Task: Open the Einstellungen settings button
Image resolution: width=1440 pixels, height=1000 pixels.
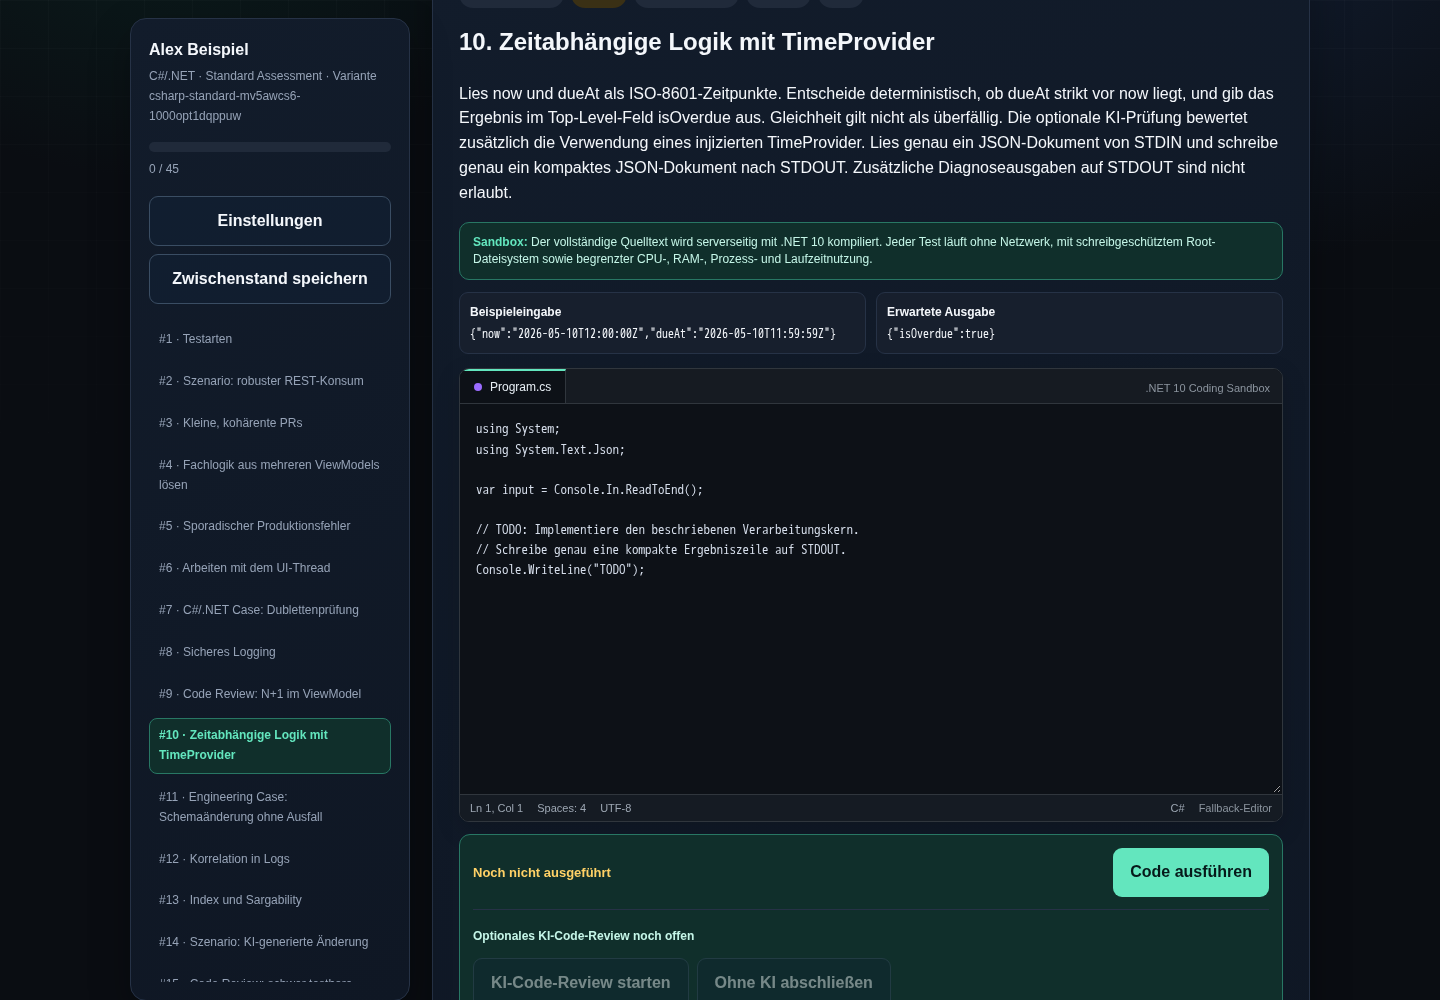Action: pos(270,221)
